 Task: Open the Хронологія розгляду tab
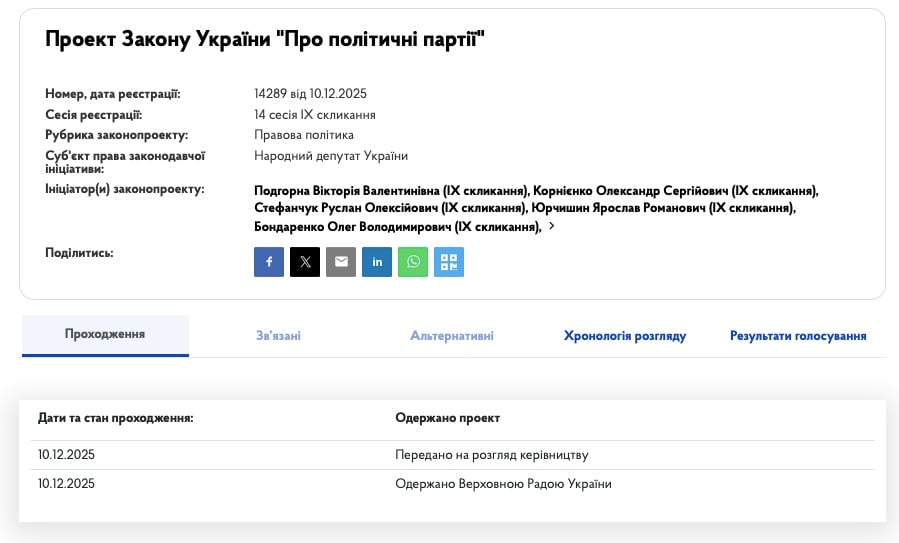625,335
